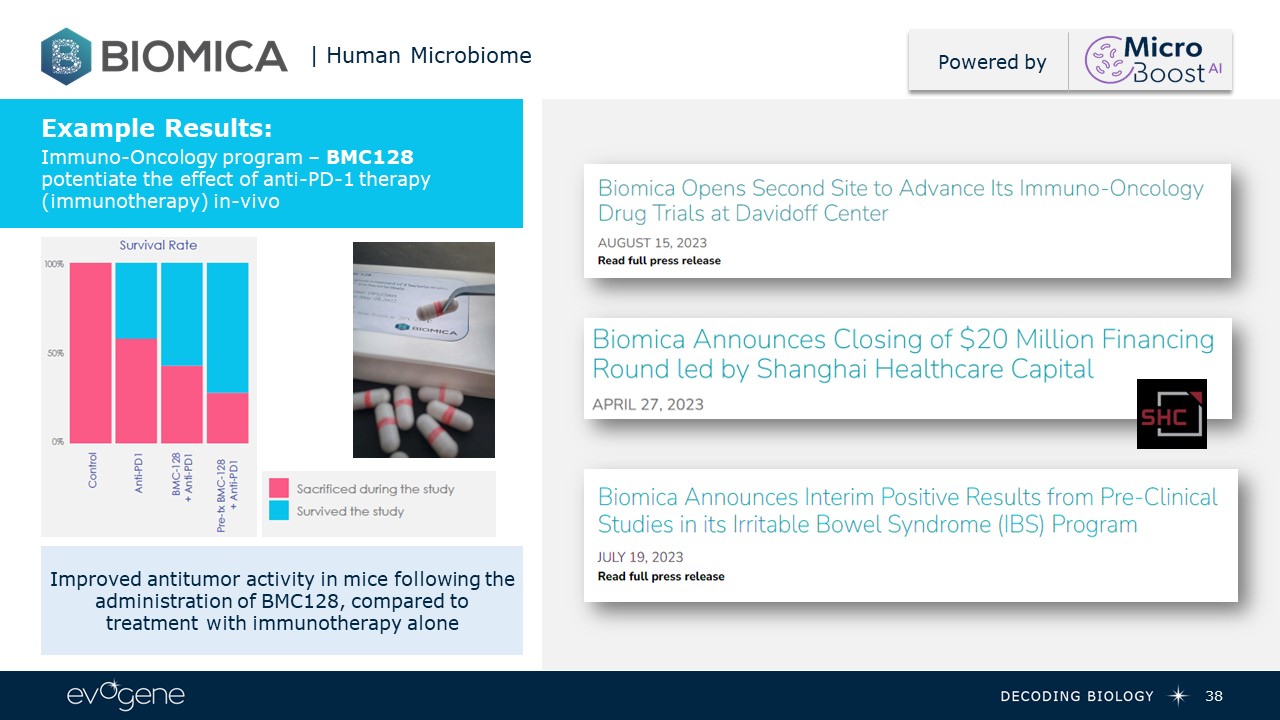This screenshot has height=720, width=1280.
Task: Click the Control bar in survival chart
Action: click(92, 352)
